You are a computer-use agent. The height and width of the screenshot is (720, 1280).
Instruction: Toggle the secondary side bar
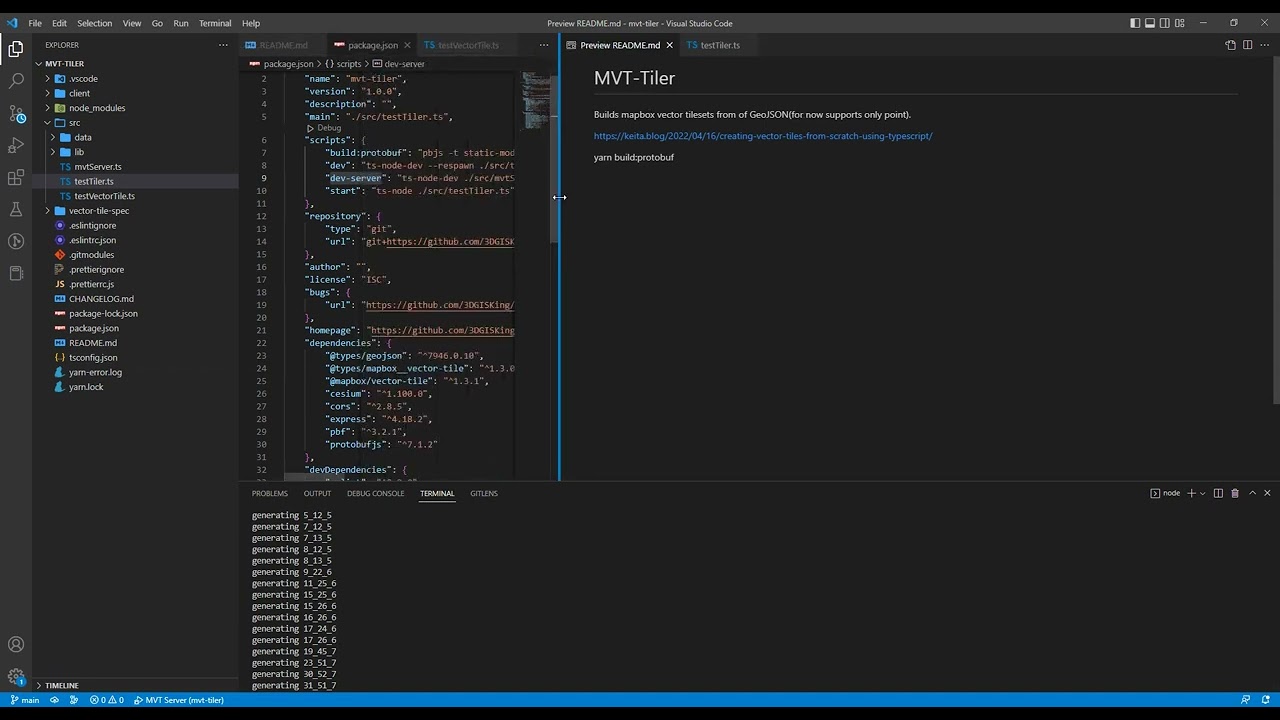click(1165, 23)
